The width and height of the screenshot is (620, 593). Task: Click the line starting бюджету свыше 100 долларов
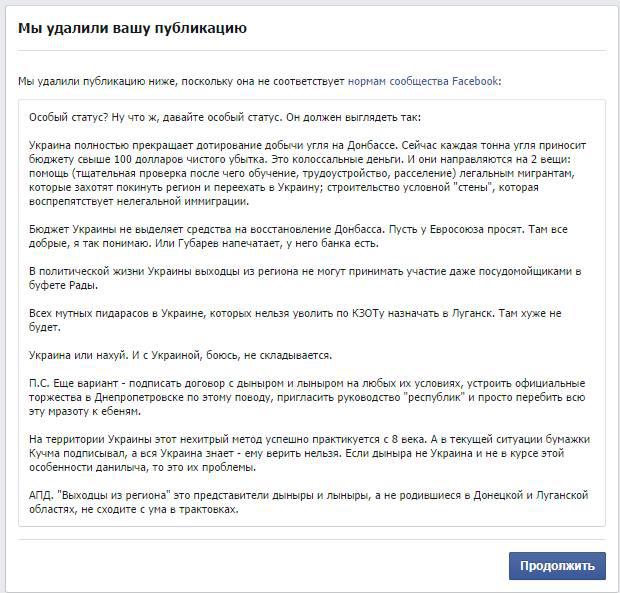tap(300, 159)
